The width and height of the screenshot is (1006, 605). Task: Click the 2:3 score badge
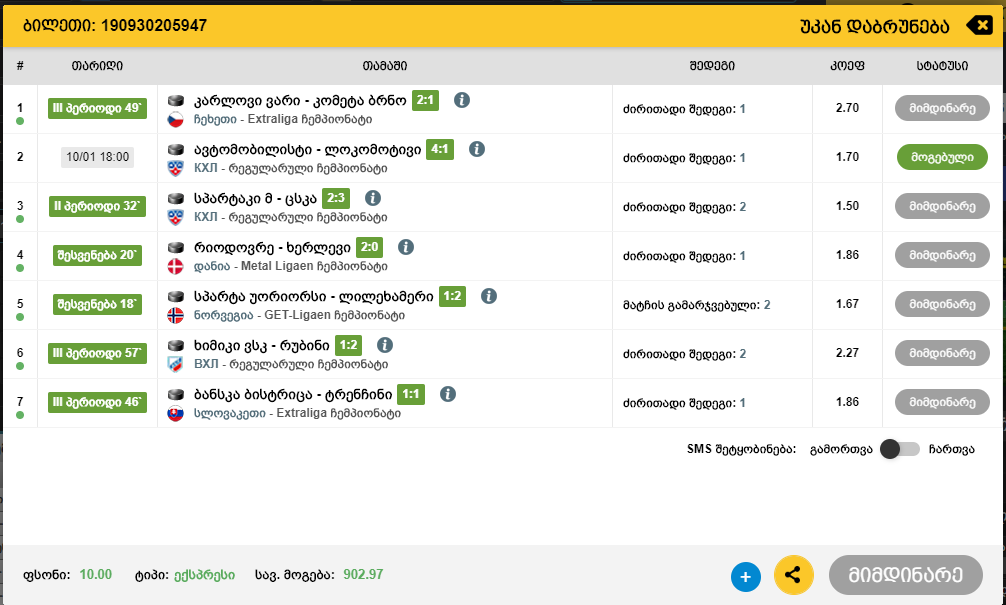click(336, 198)
